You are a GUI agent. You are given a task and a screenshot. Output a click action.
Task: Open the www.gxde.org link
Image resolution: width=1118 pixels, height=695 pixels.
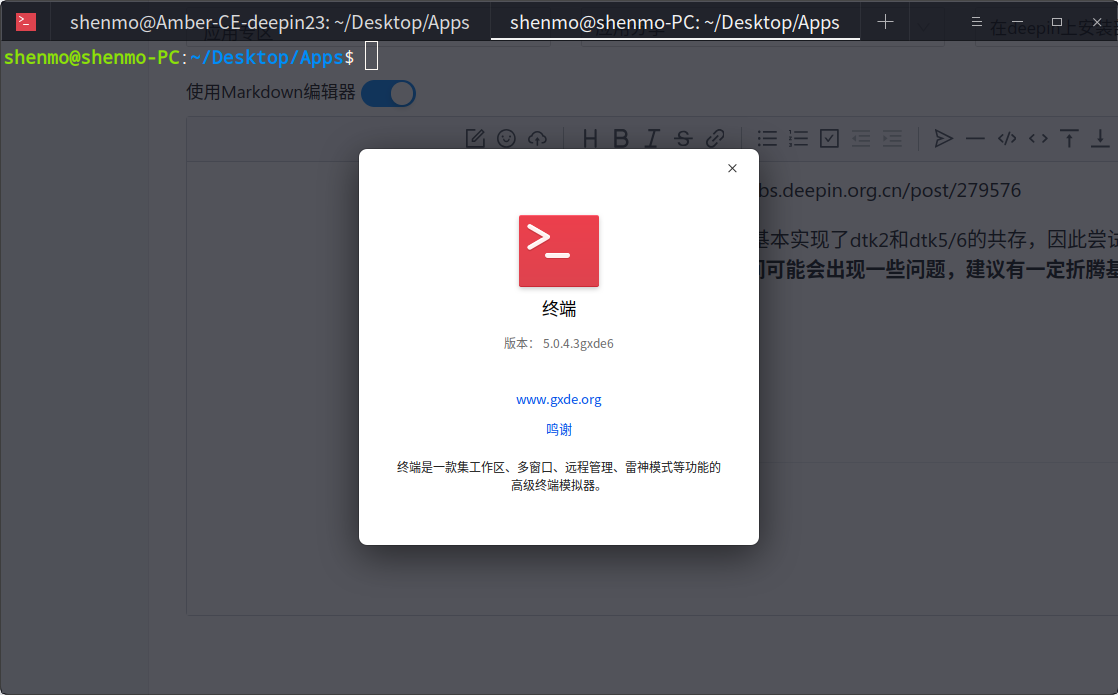coord(558,399)
